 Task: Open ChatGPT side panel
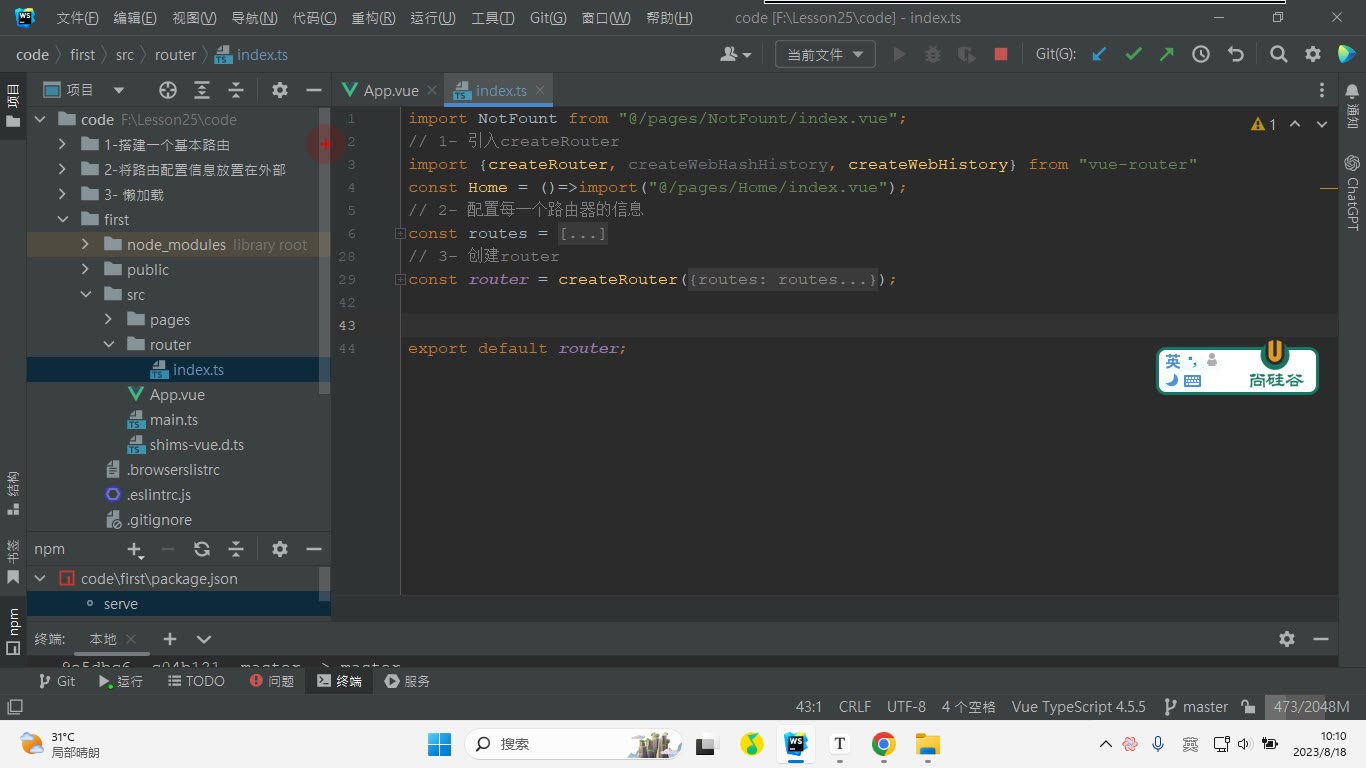(x=1352, y=192)
